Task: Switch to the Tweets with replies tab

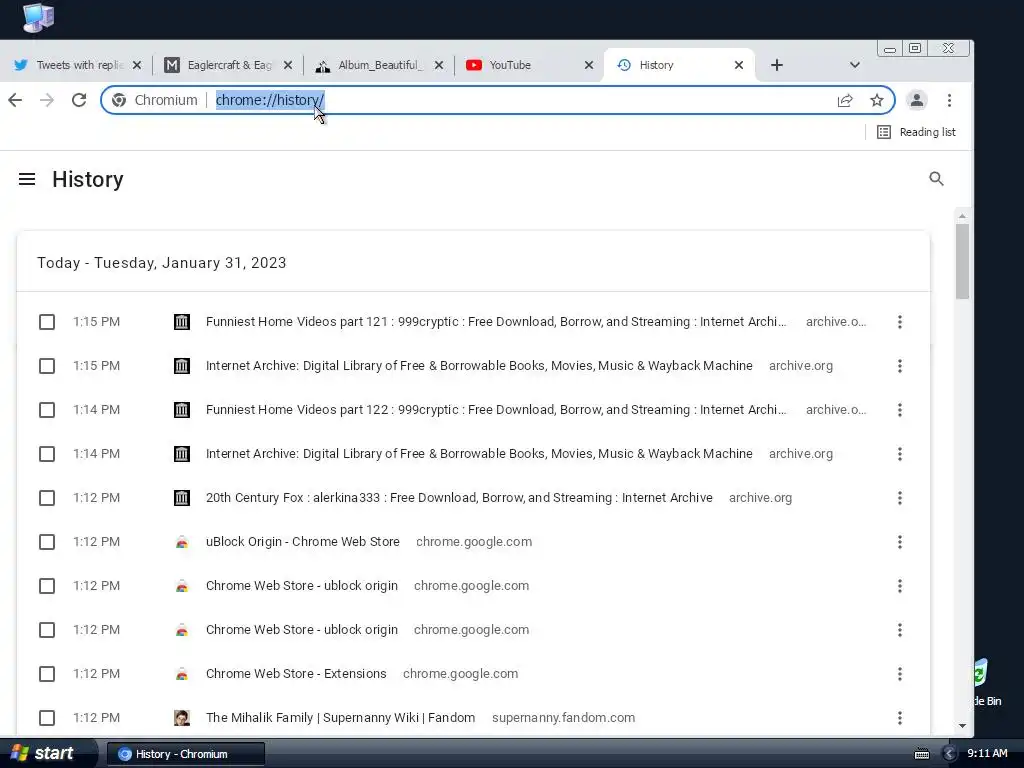Action: click(x=76, y=65)
